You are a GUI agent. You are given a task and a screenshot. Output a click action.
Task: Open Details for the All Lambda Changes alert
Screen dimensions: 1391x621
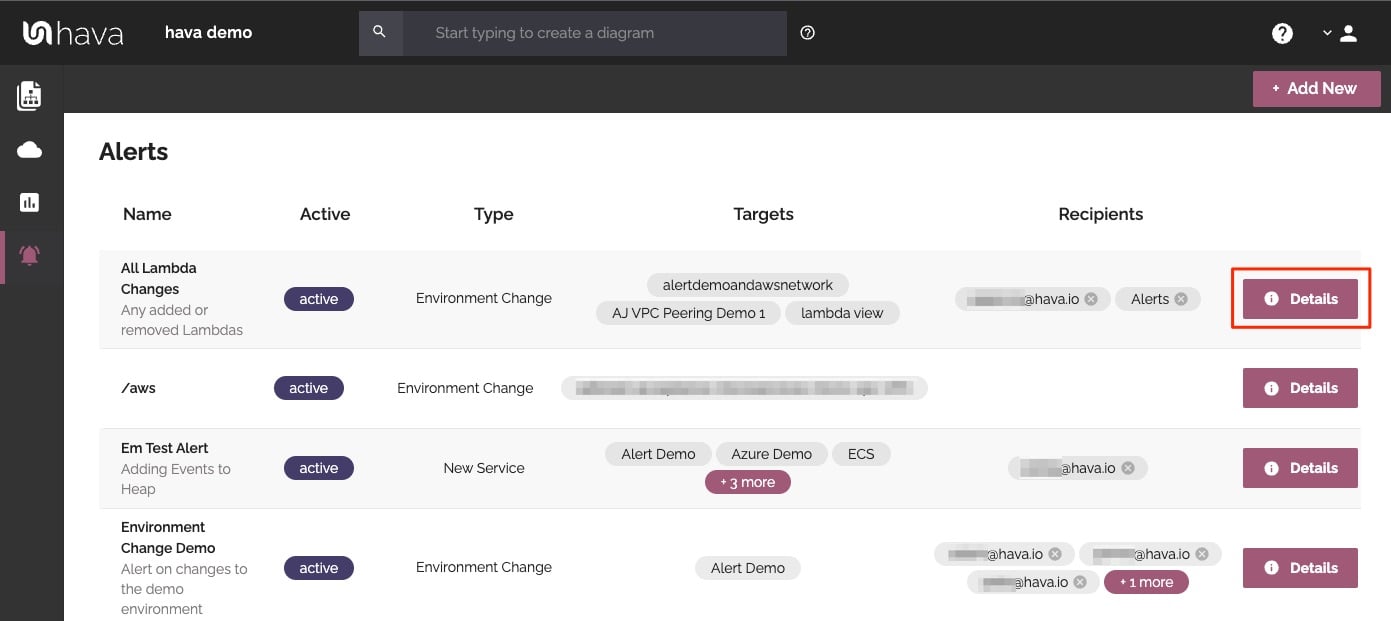point(1300,298)
